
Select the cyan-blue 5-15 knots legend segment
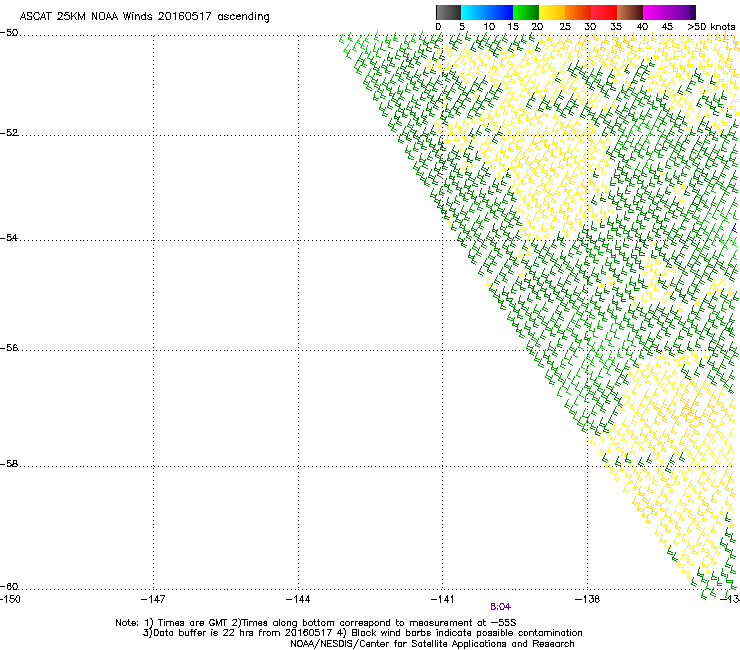click(487, 12)
